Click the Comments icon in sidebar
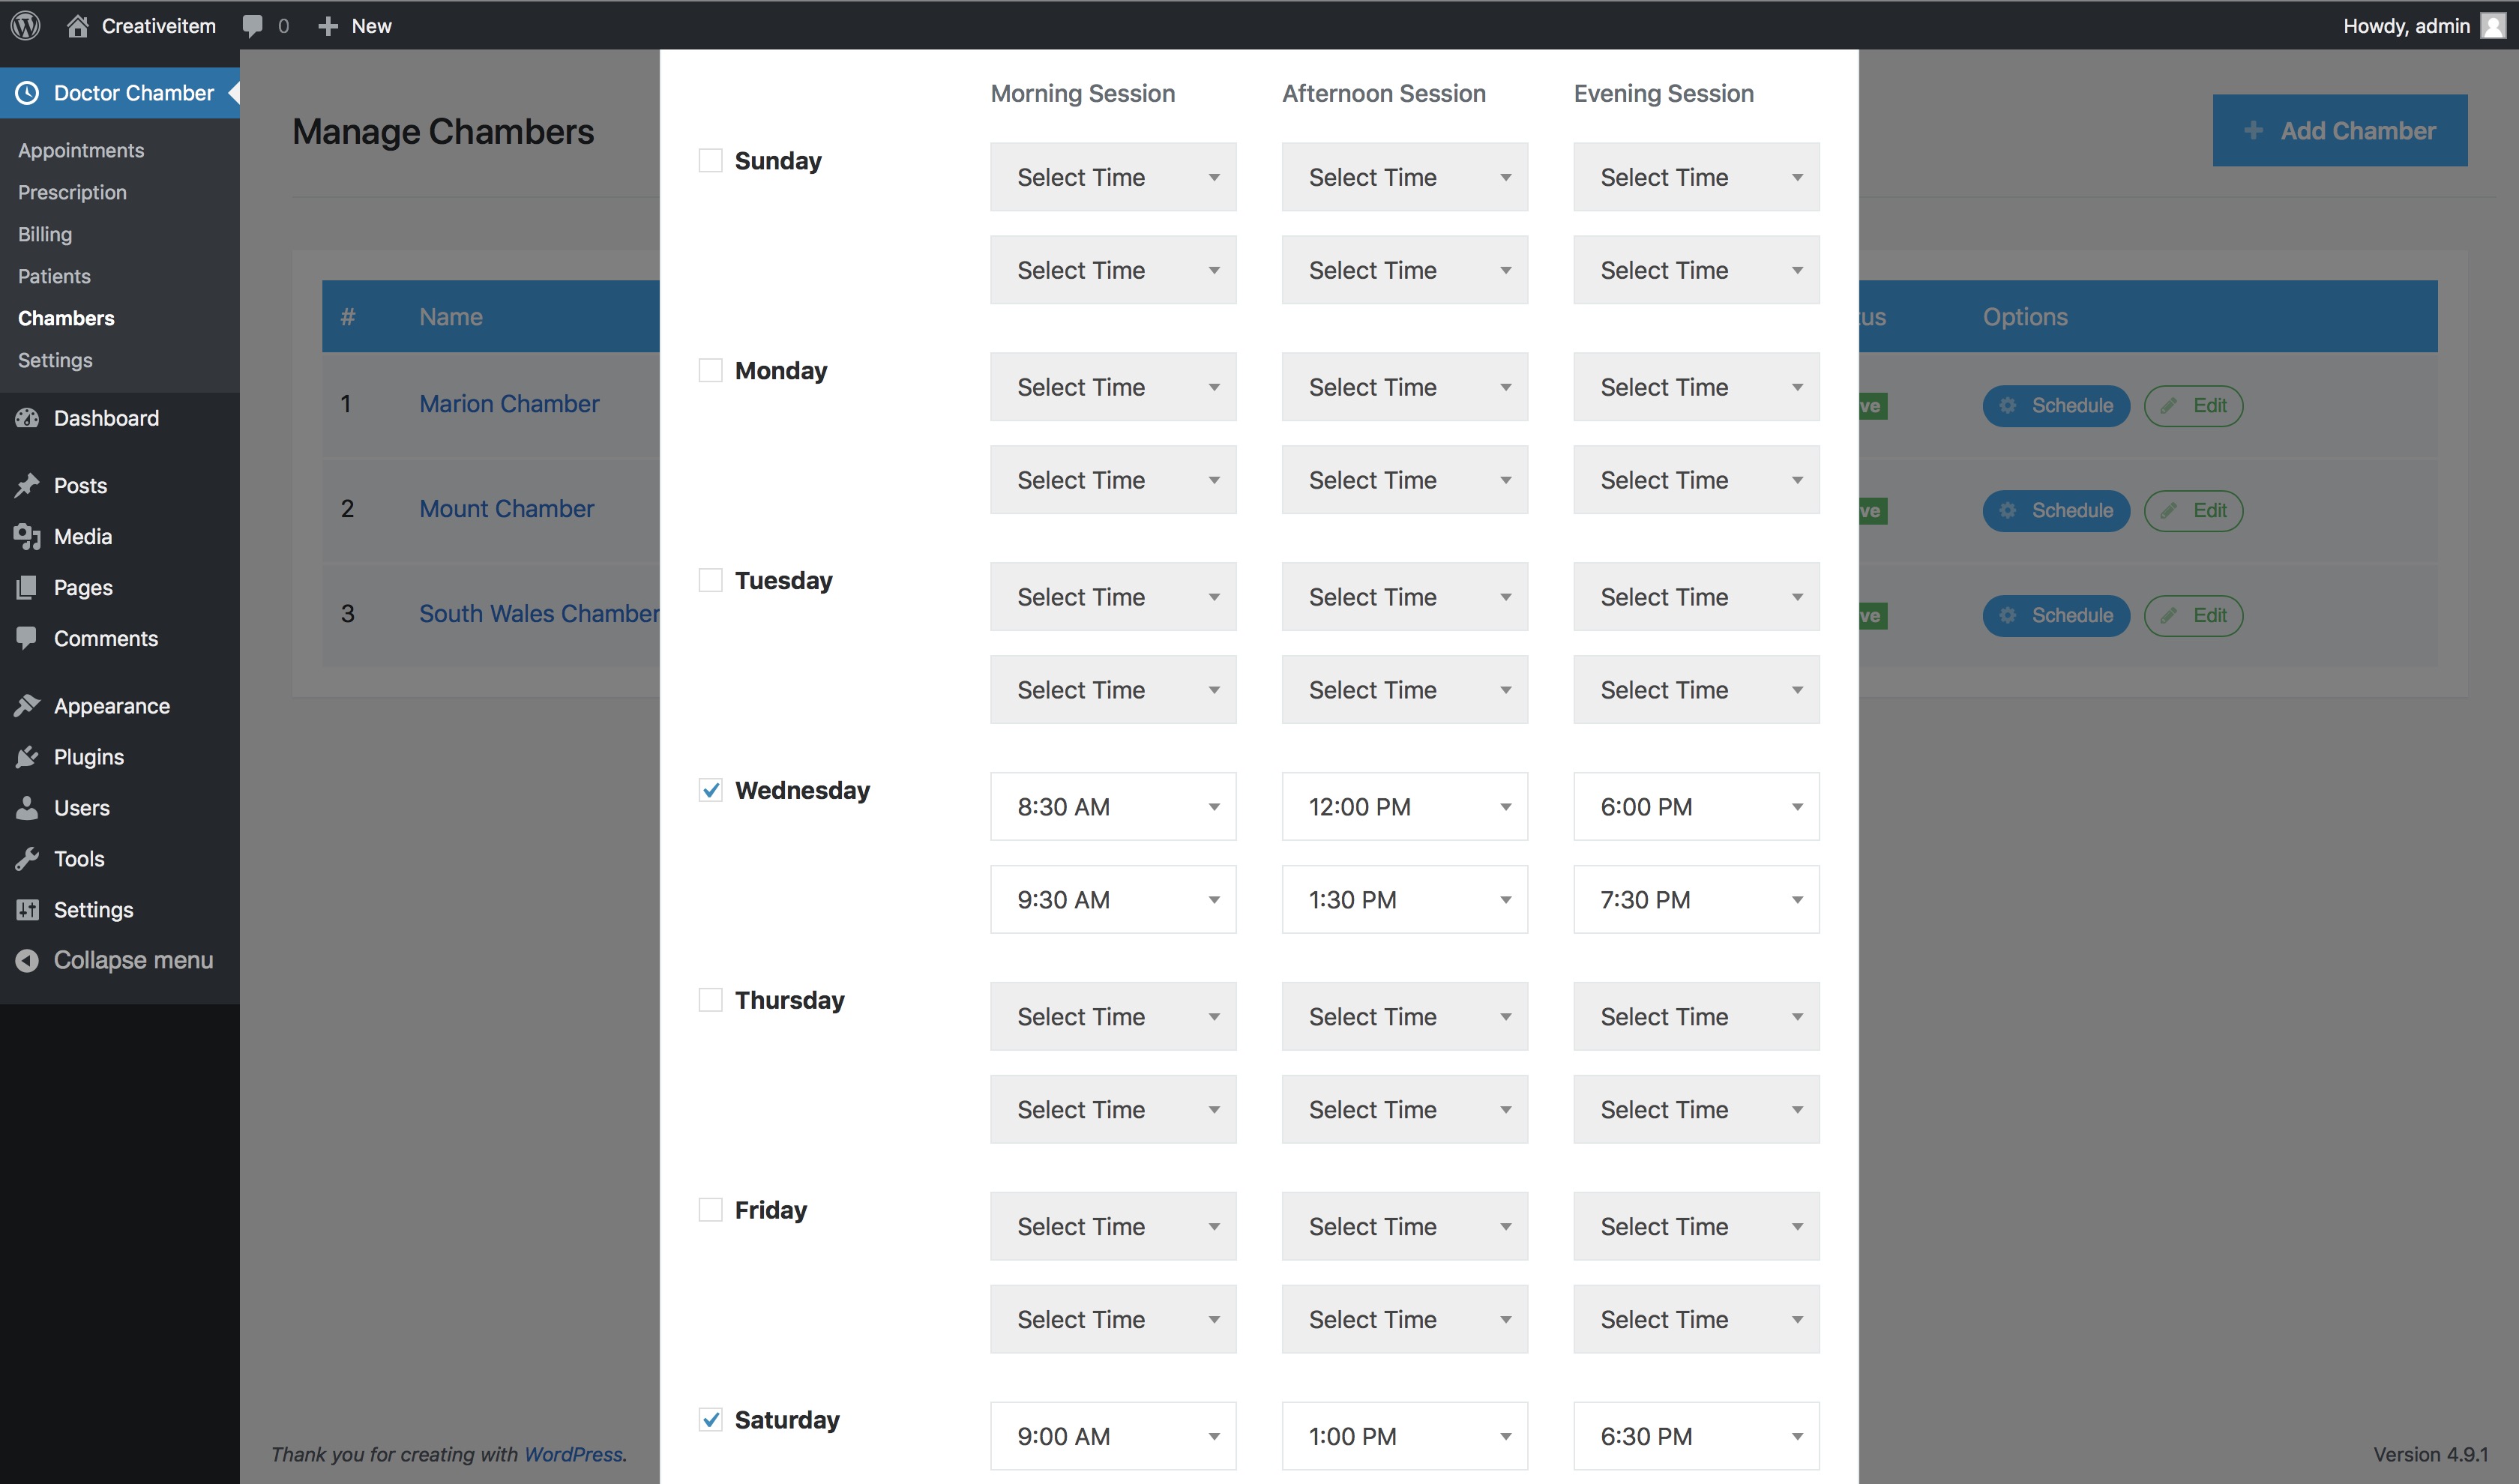 coord(28,638)
